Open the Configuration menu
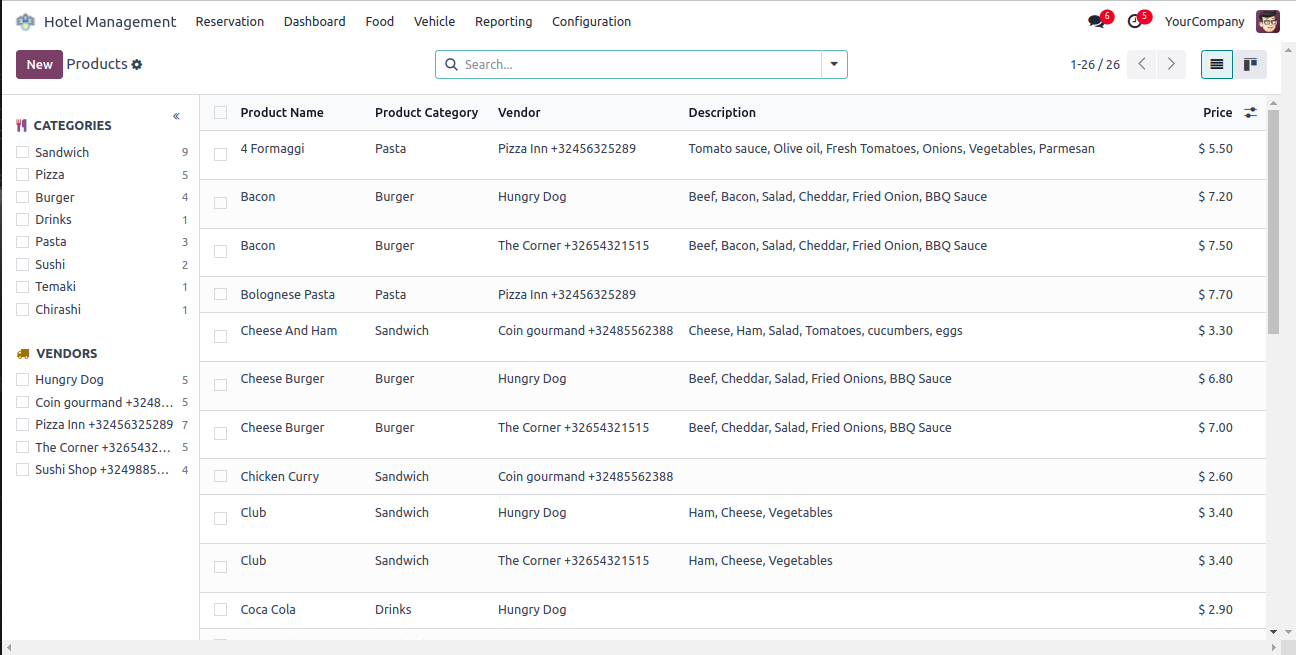Image resolution: width=1296 pixels, height=655 pixels. click(x=591, y=21)
